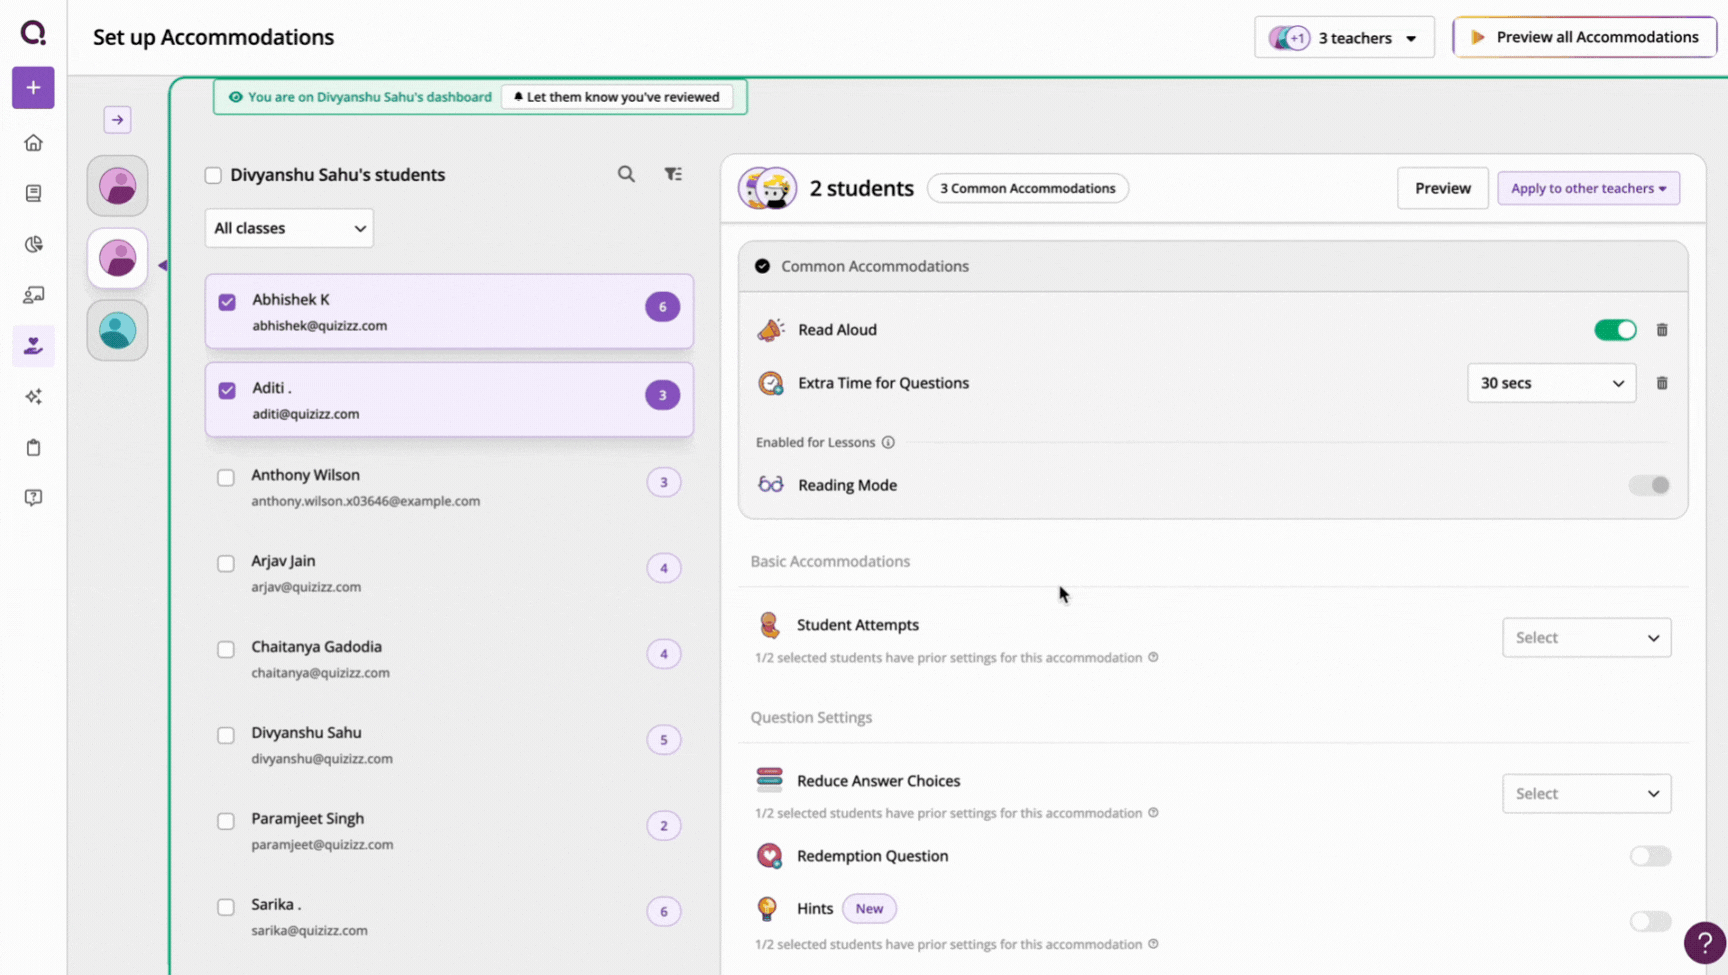Open the Apply to other teachers dropdown

pos(1588,188)
